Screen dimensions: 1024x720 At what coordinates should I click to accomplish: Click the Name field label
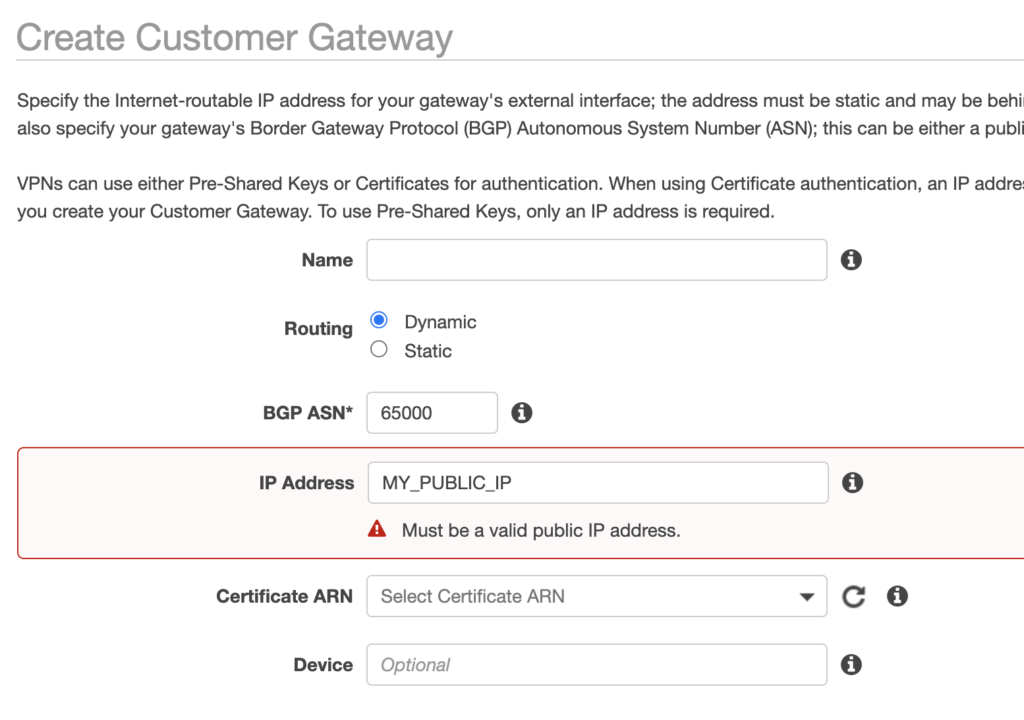pos(327,260)
